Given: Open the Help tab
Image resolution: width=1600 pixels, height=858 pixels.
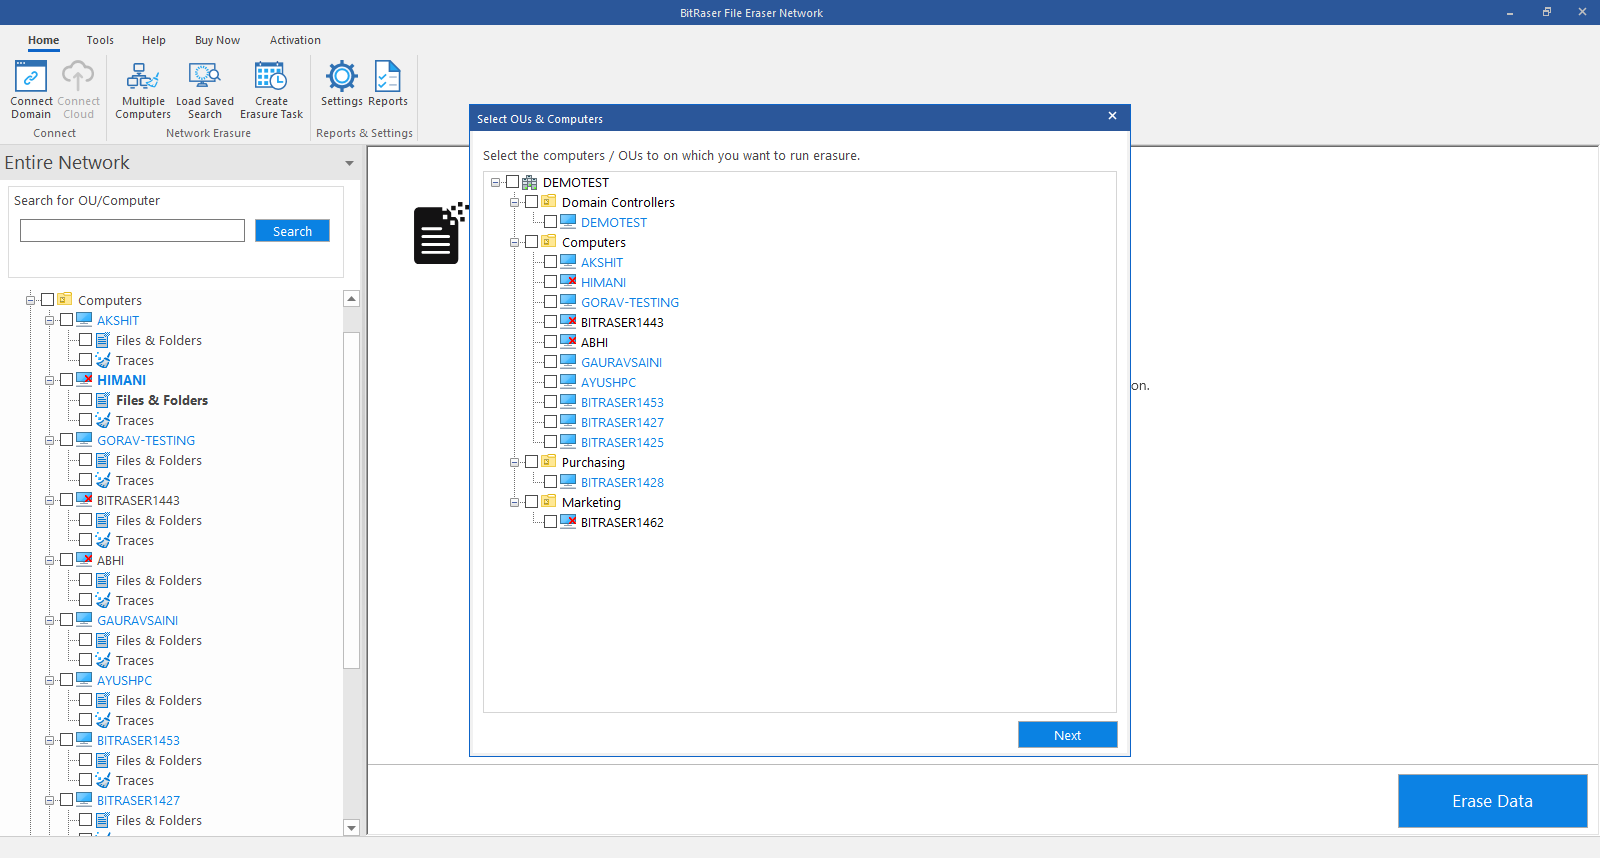Looking at the screenshot, I should tap(154, 40).
